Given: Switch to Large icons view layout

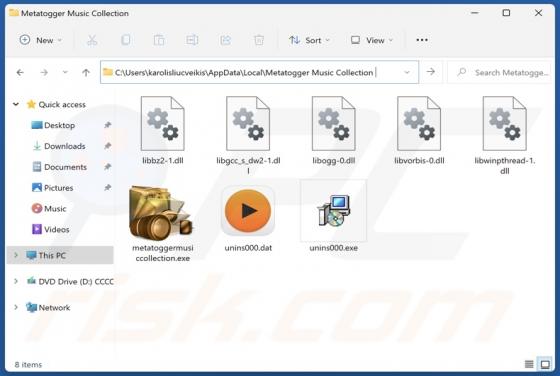Looking at the screenshot, I should tap(545, 364).
